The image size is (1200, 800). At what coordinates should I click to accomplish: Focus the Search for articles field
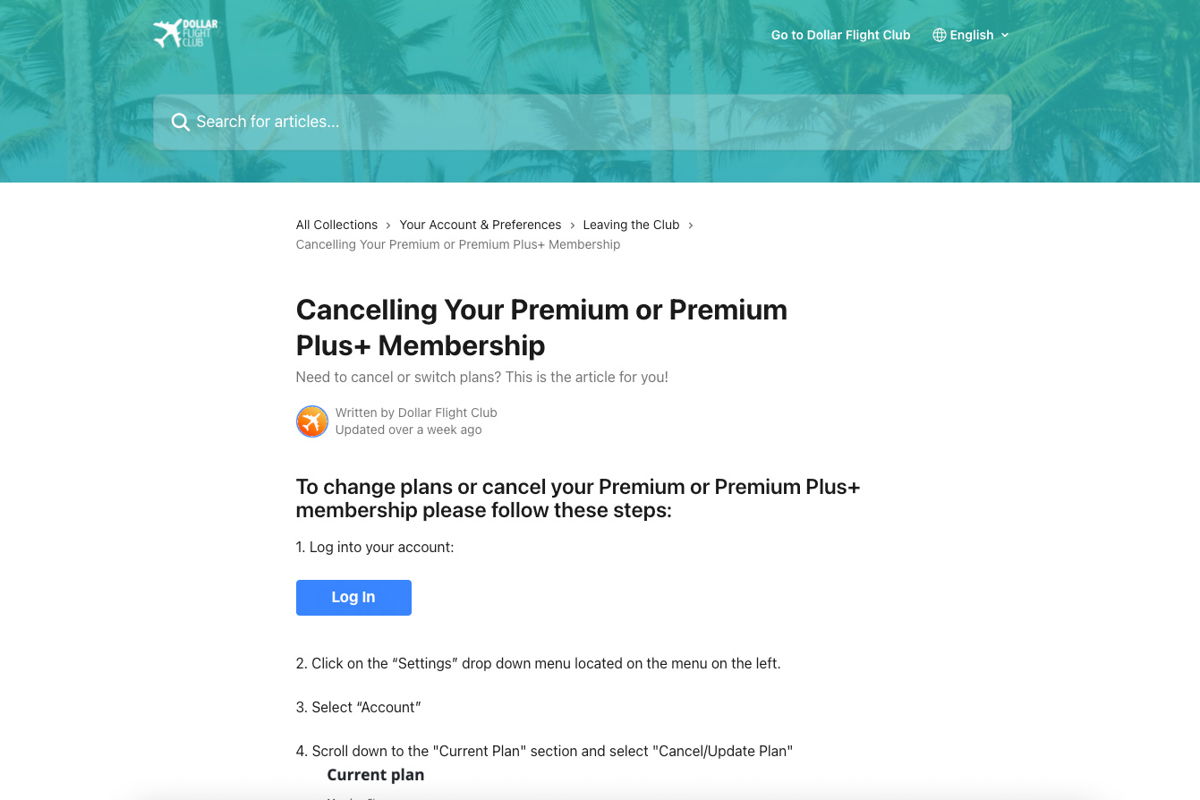600,122
